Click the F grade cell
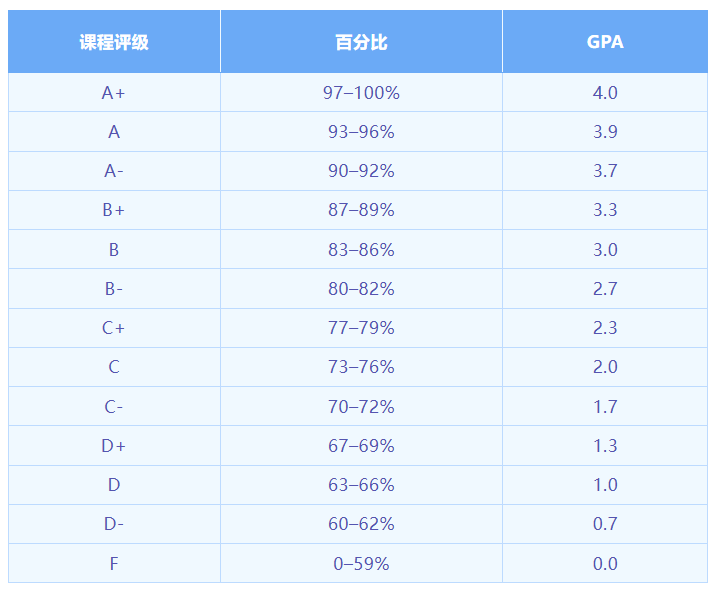715x592 pixels. click(x=114, y=564)
